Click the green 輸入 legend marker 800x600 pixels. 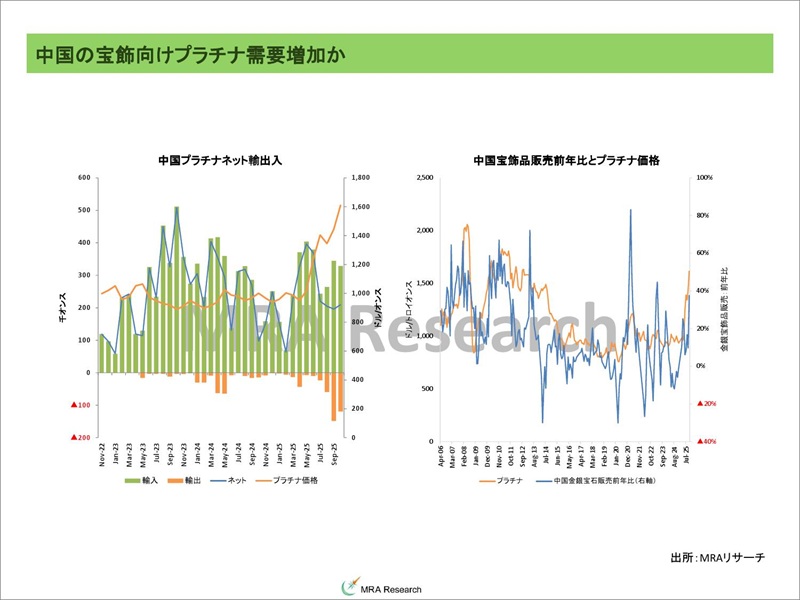pos(131,481)
